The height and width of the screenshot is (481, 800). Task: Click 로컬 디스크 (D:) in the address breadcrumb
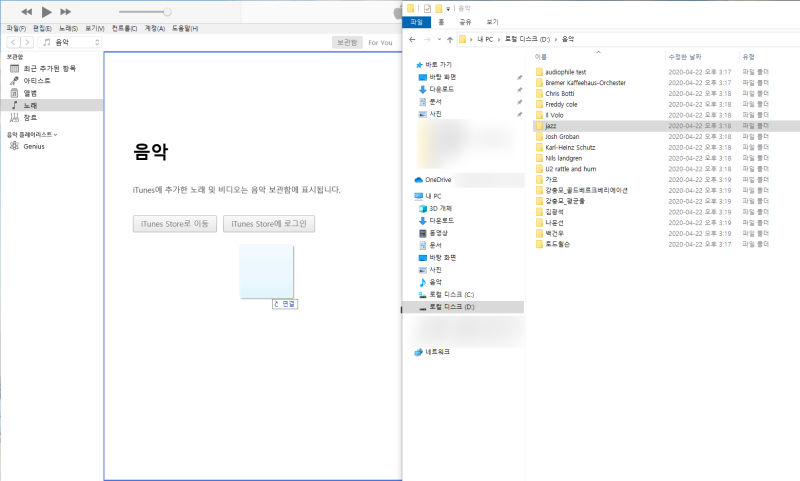[528, 39]
